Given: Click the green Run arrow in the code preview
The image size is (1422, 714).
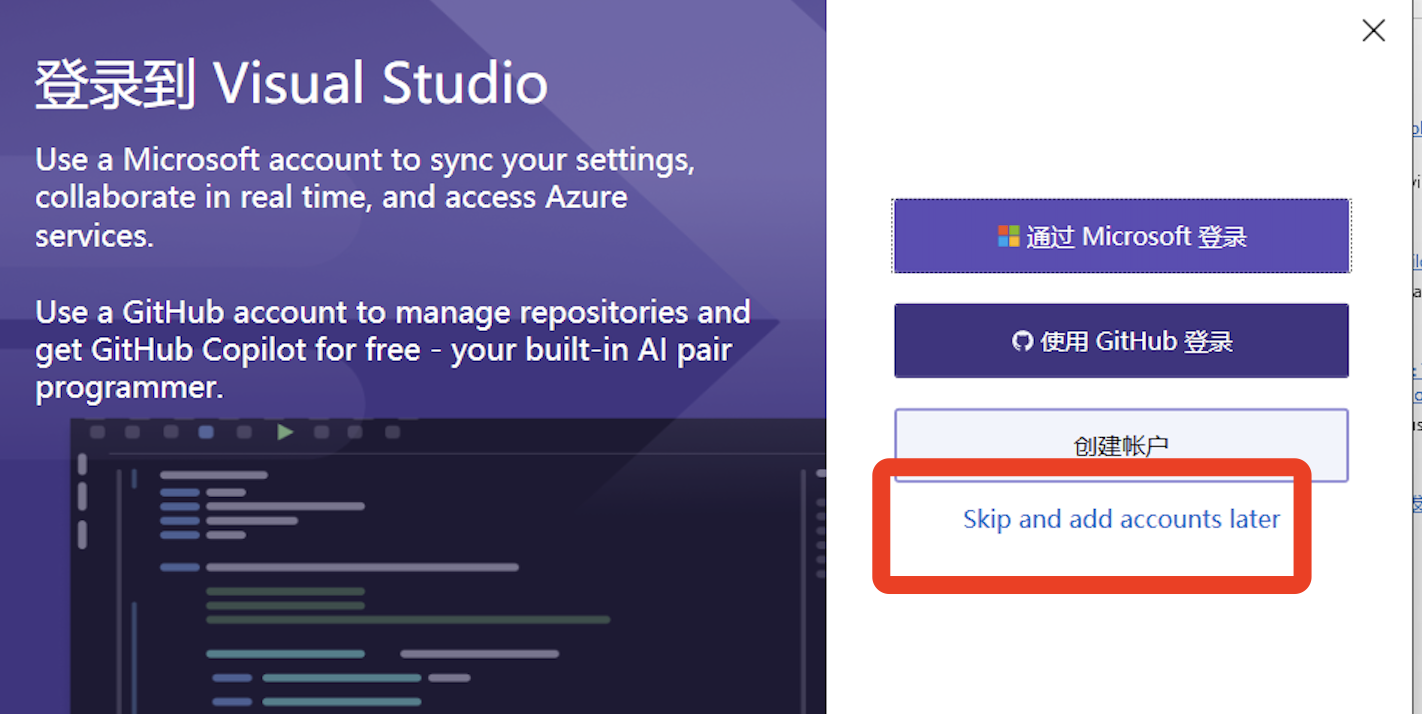Looking at the screenshot, I should point(286,432).
